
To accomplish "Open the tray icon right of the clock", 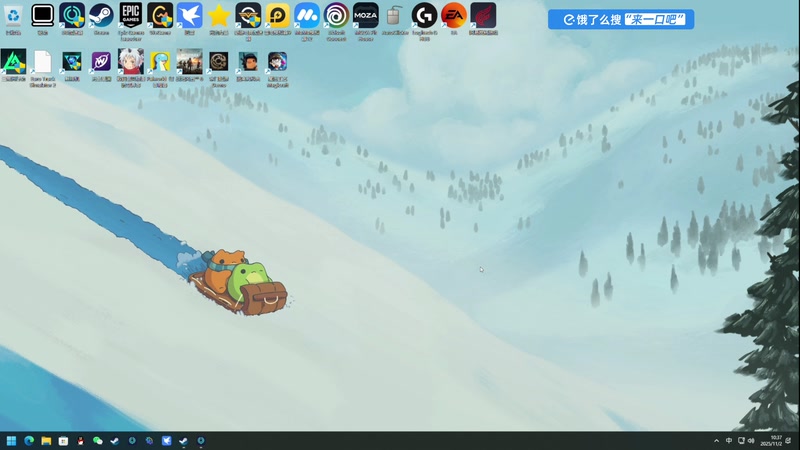I will pyautogui.click(x=789, y=441).
